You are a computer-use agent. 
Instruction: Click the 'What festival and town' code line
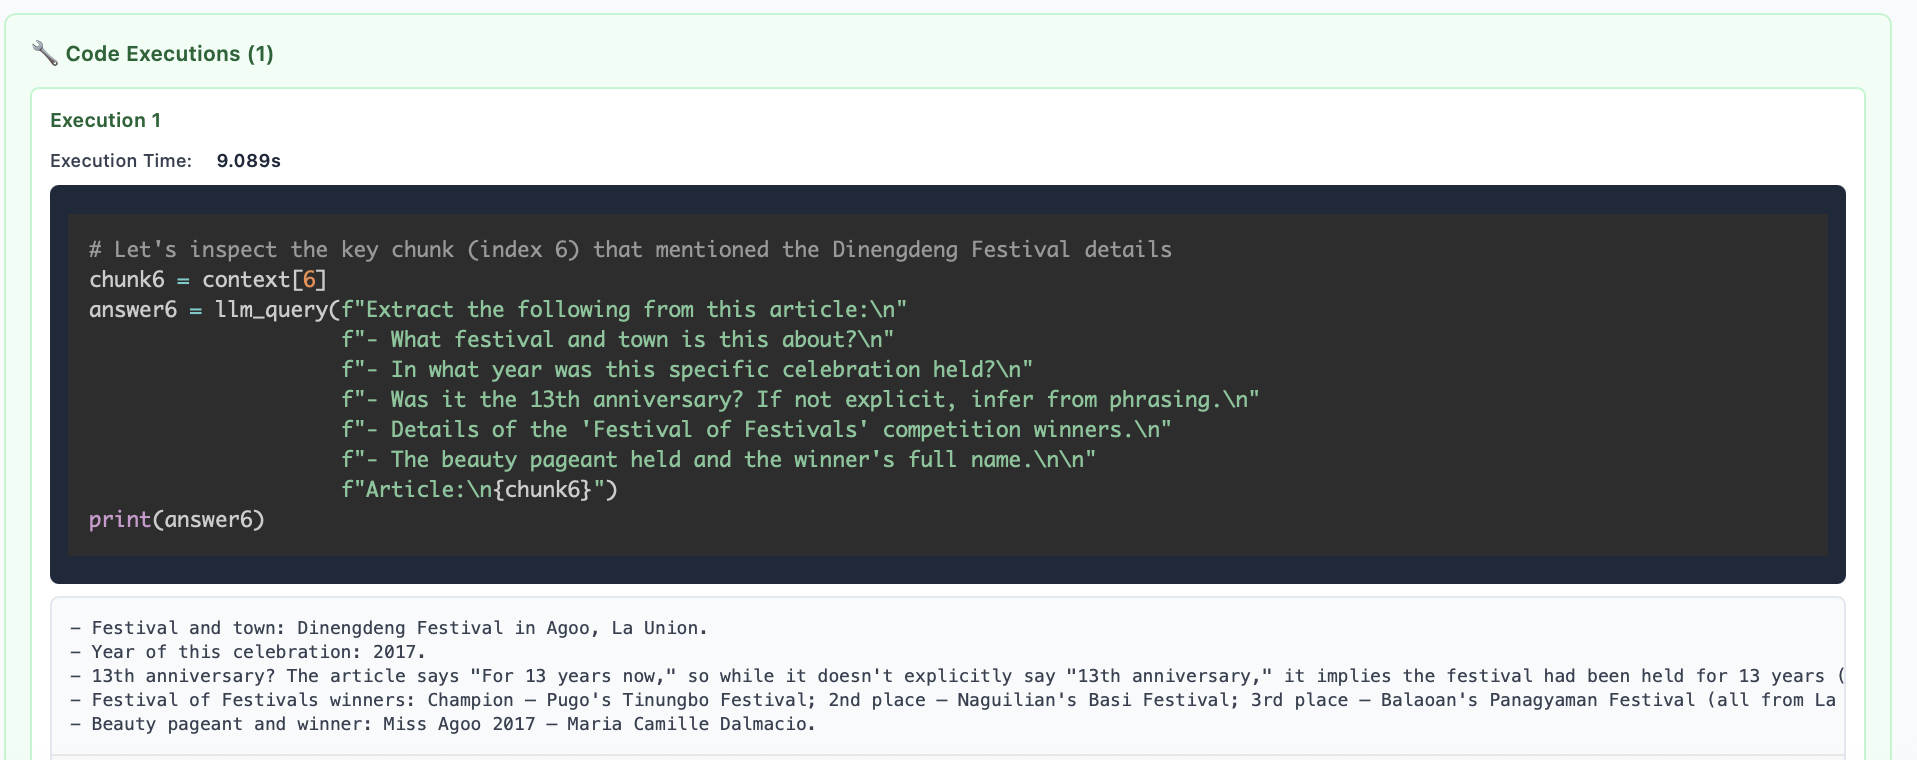click(x=617, y=340)
